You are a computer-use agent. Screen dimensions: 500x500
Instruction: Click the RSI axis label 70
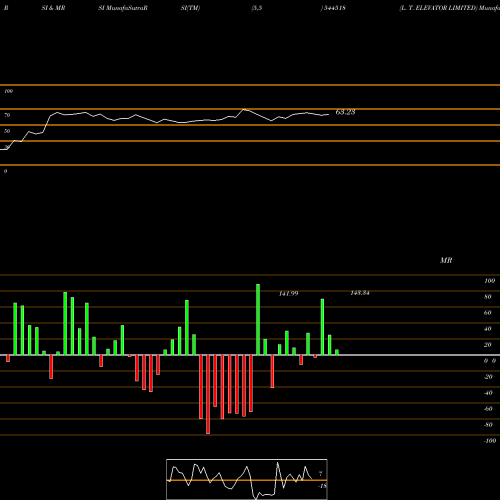(x=7, y=115)
